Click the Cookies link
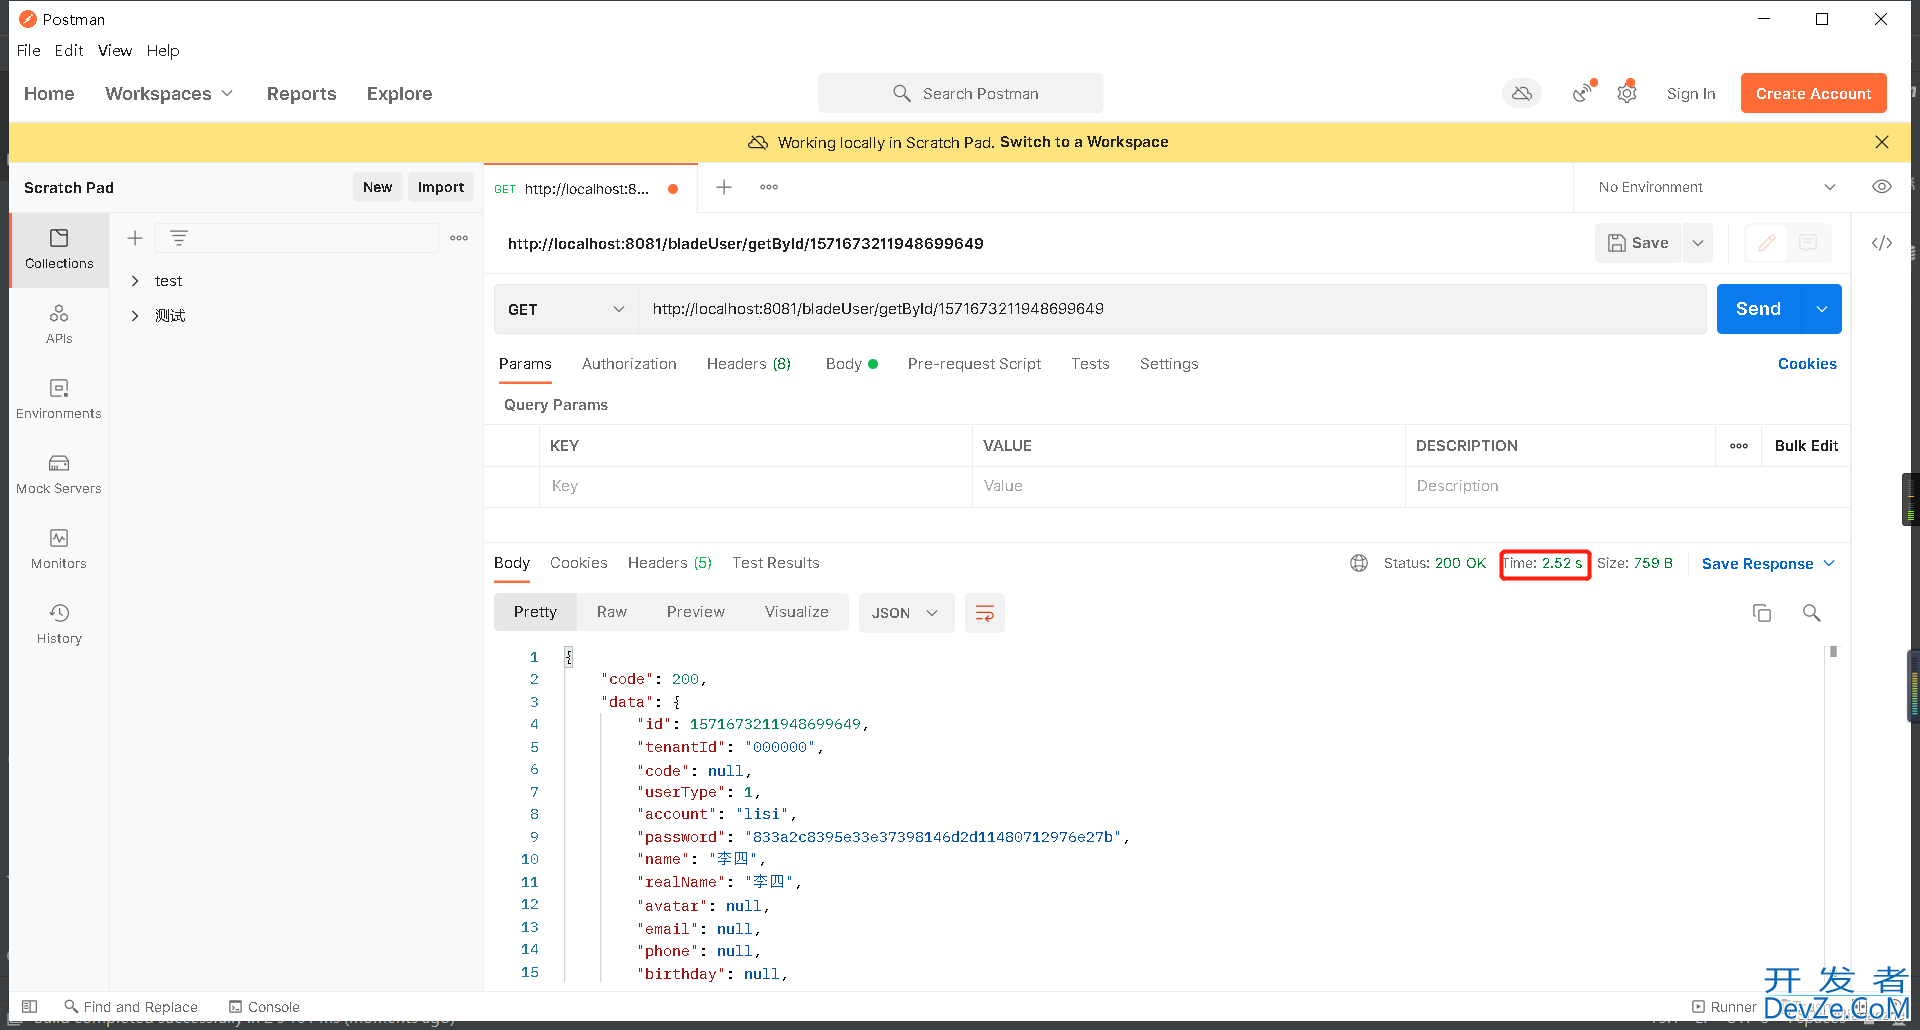This screenshot has height=1030, width=1920. coord(1807,364)
